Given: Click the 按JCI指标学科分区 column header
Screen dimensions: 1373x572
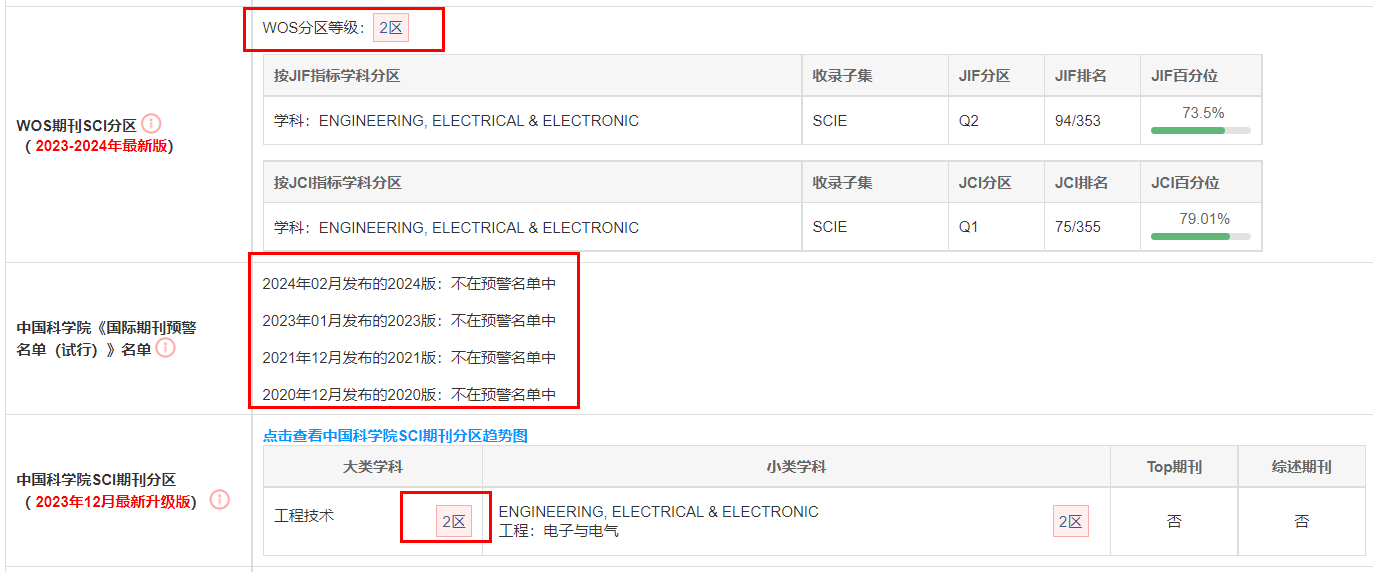Looking at the screenshot, I should 338,183.
